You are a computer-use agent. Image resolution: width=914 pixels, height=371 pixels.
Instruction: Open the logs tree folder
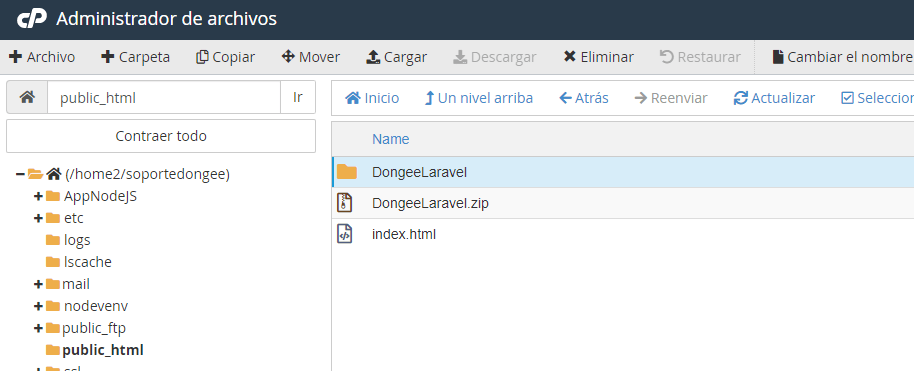coord(77,240)
